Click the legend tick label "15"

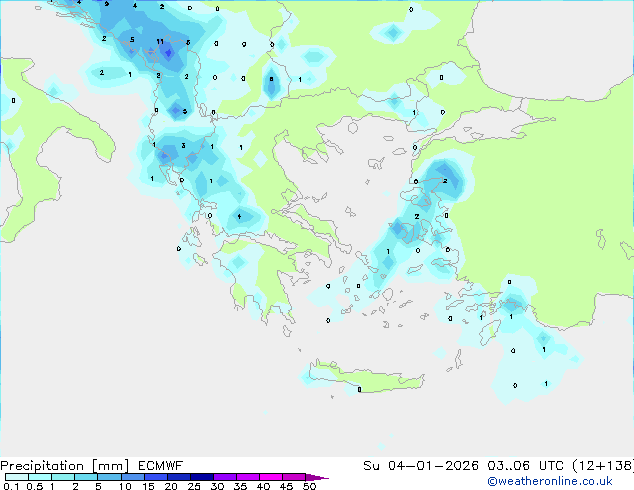pyautogui.click(x=148, y=486)
